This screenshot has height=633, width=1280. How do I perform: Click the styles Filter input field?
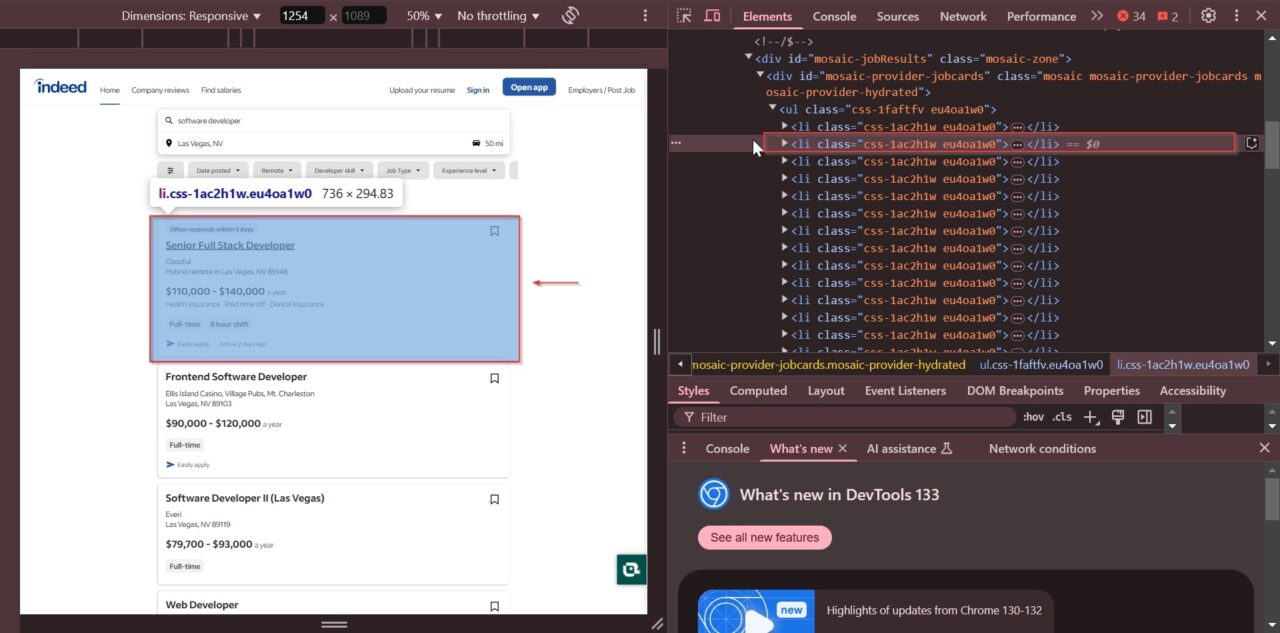(845, 417)
